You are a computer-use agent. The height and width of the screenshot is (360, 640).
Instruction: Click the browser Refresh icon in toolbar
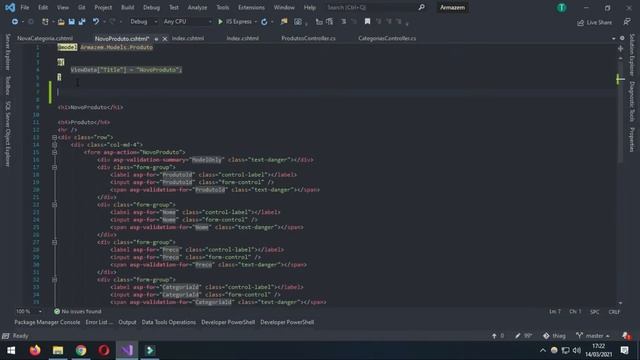pos(264,22)
